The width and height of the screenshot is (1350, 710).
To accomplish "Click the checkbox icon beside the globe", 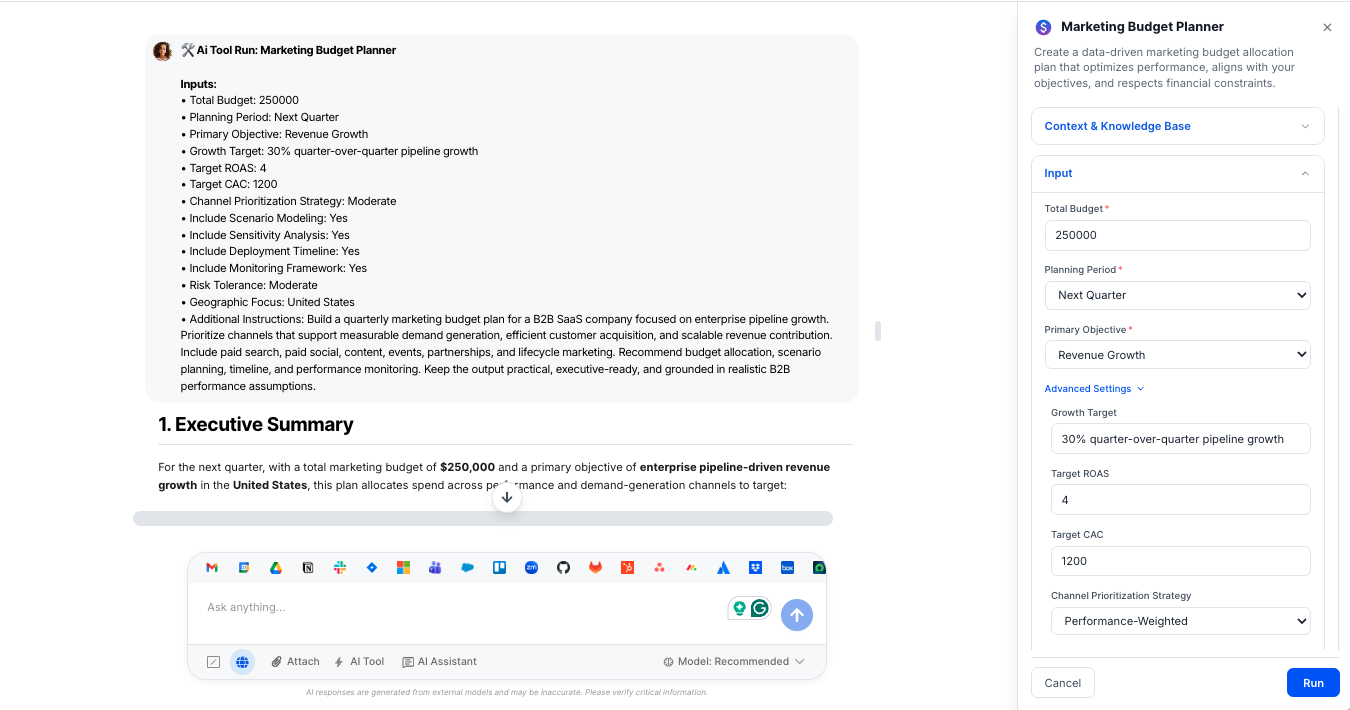I will pyautogui.click(x=213, y=661).
